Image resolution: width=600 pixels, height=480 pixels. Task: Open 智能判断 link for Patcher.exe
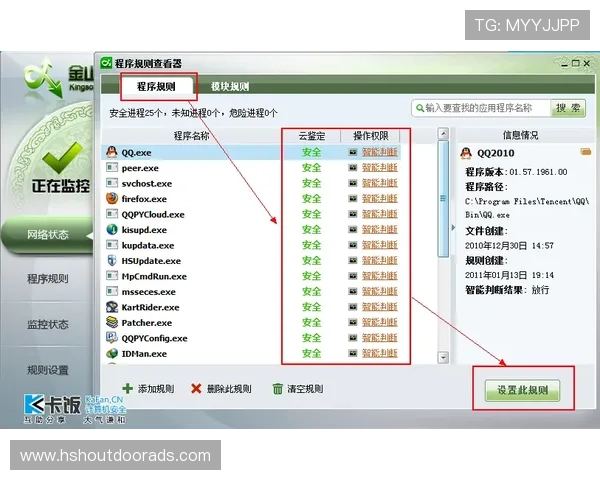[380, 322]
